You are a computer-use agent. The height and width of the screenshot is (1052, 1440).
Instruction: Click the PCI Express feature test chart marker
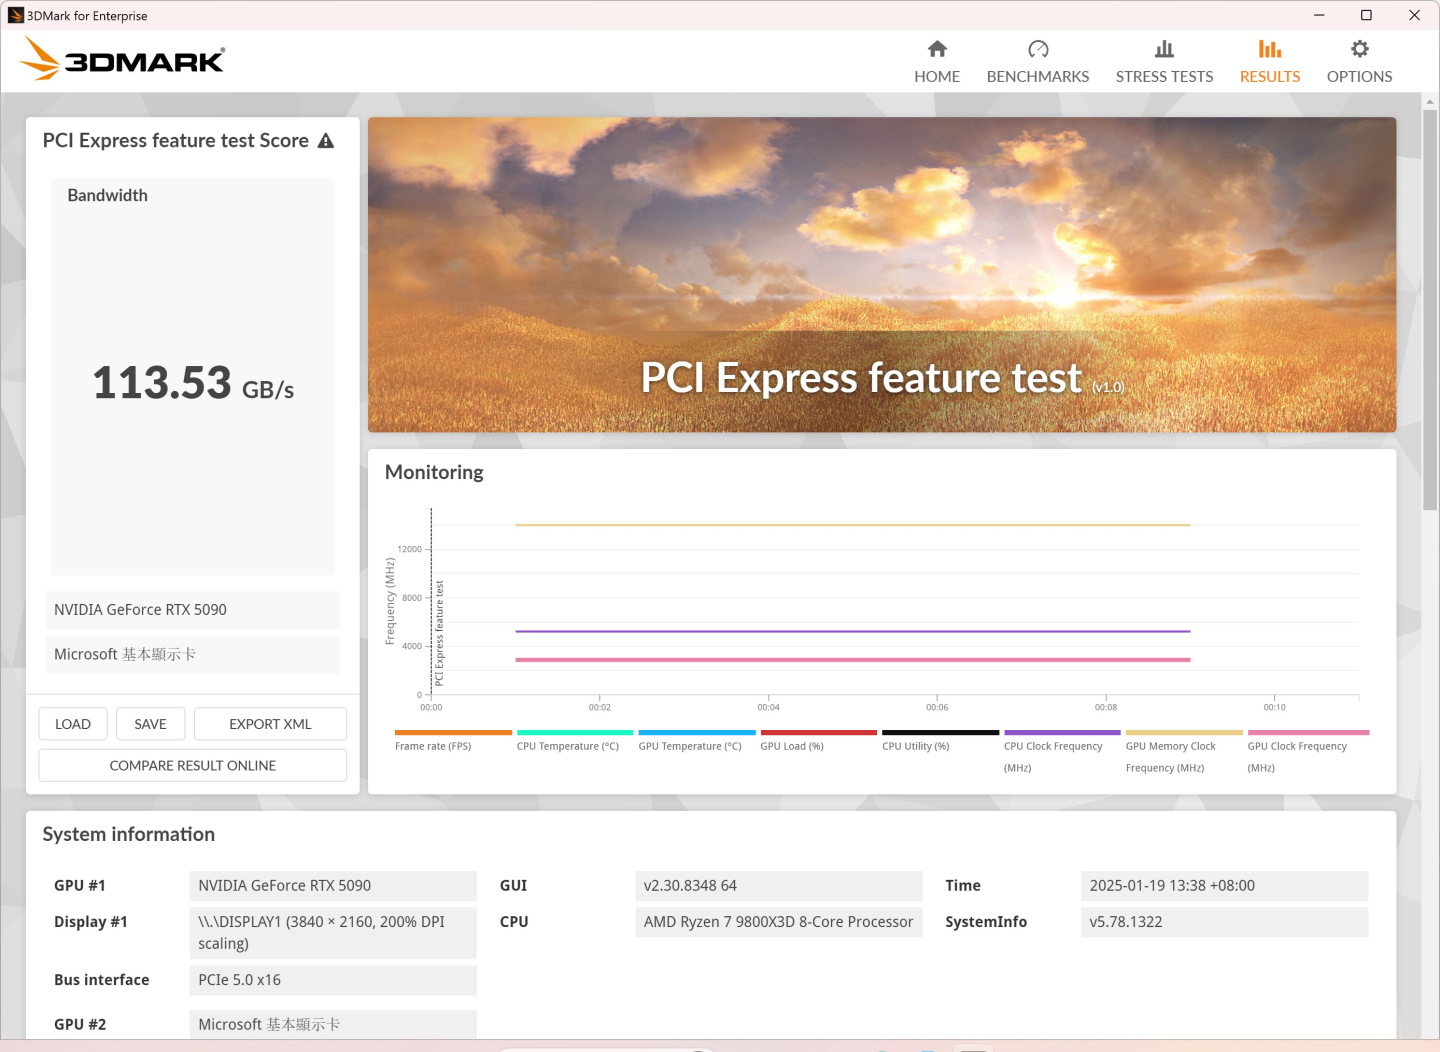pos(438,632)
